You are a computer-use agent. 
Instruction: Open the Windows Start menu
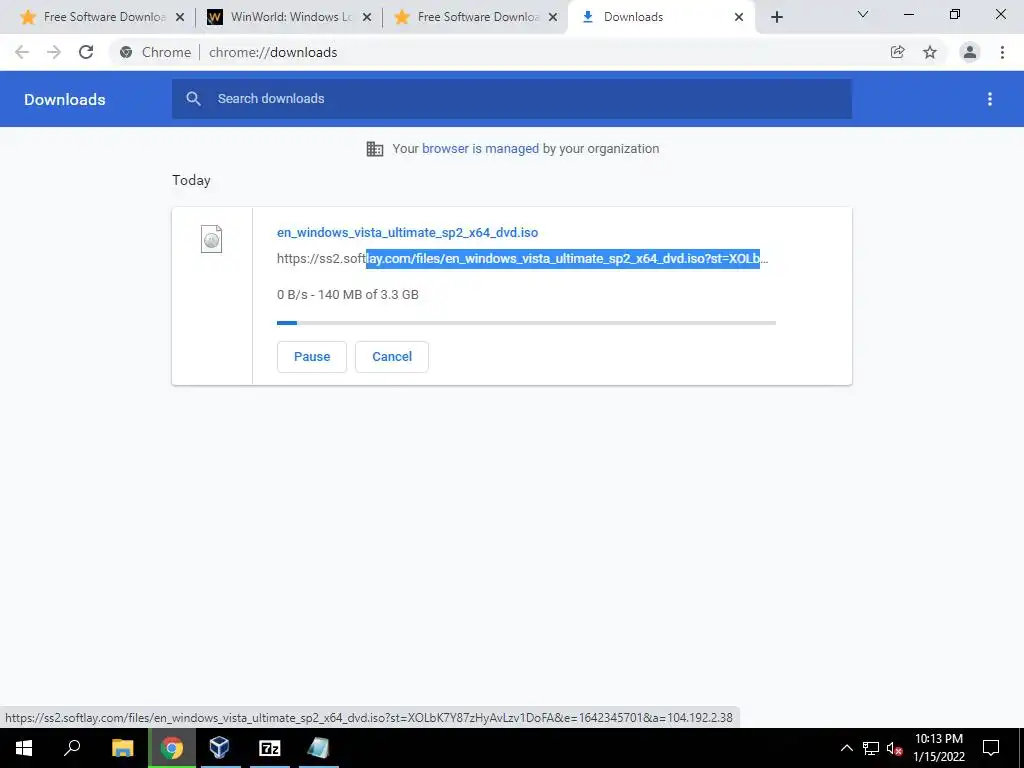pos(24,748)
